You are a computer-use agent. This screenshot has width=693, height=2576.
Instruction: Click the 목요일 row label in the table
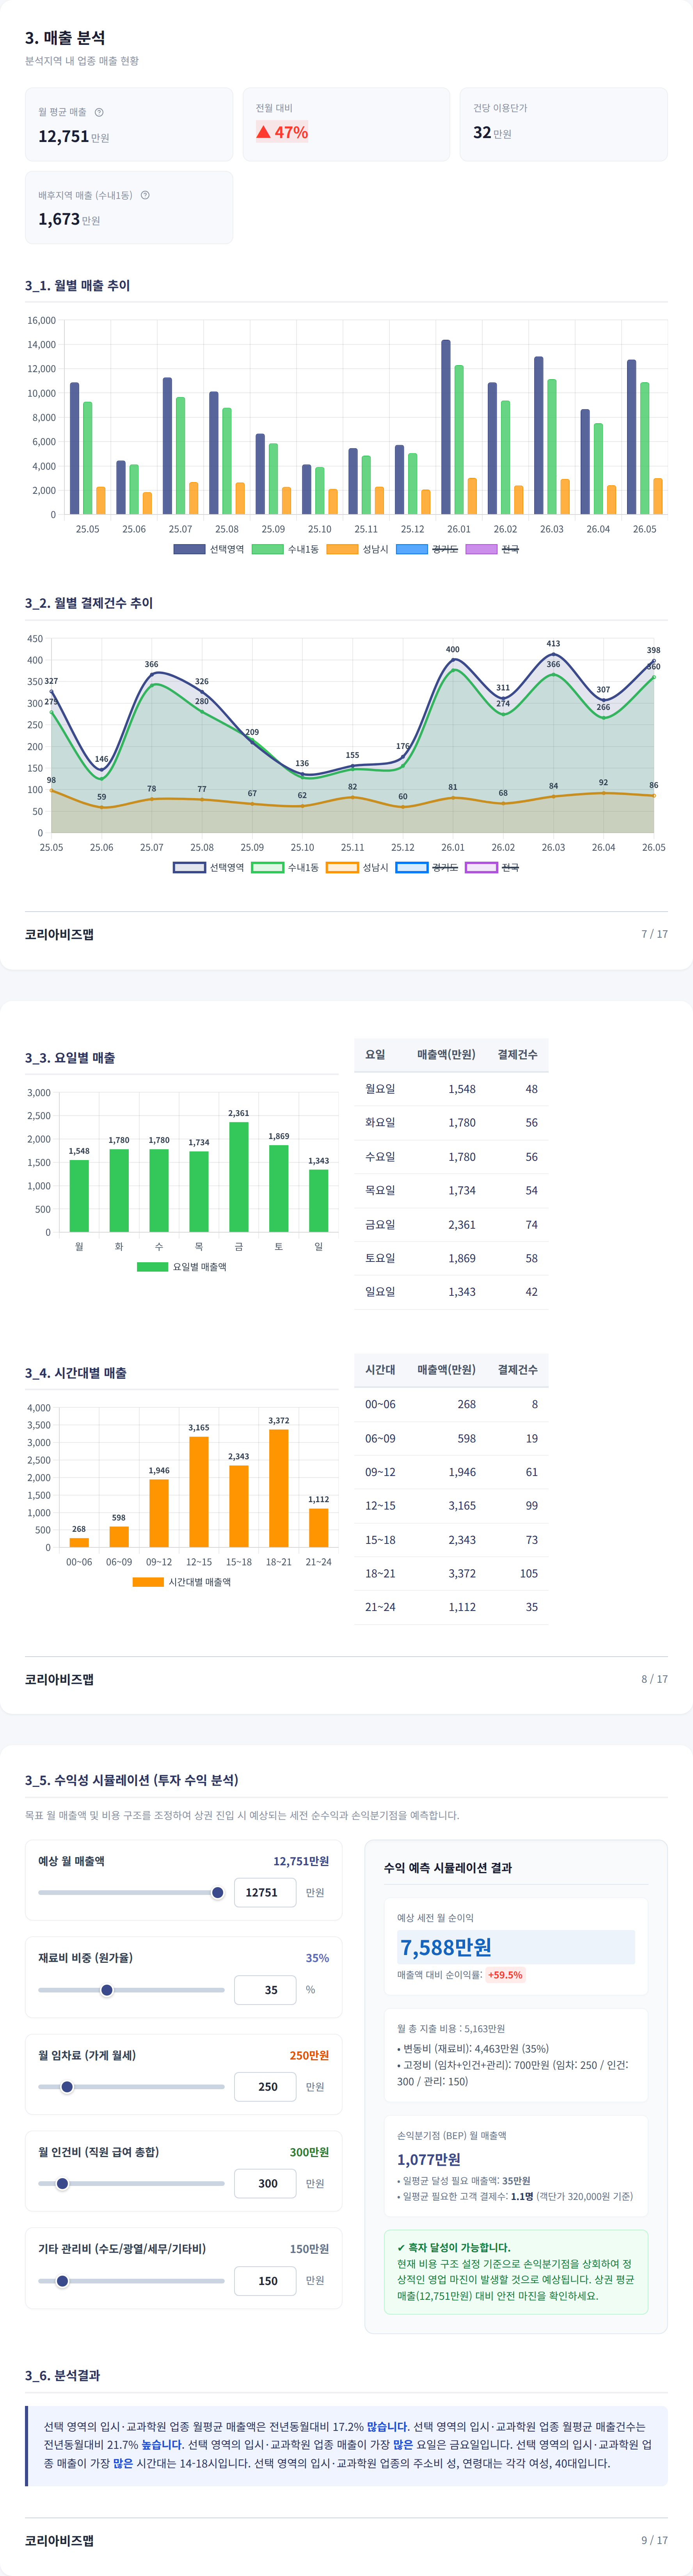[380, 1190]
